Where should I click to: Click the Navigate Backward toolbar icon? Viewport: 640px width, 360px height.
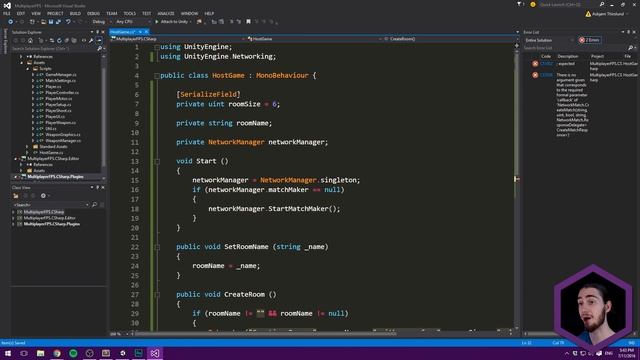11,22
